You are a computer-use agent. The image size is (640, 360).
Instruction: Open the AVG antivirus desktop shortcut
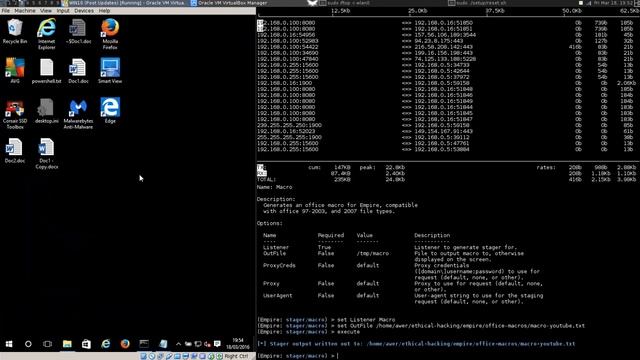pyautogui.click(x=15, y=71)
